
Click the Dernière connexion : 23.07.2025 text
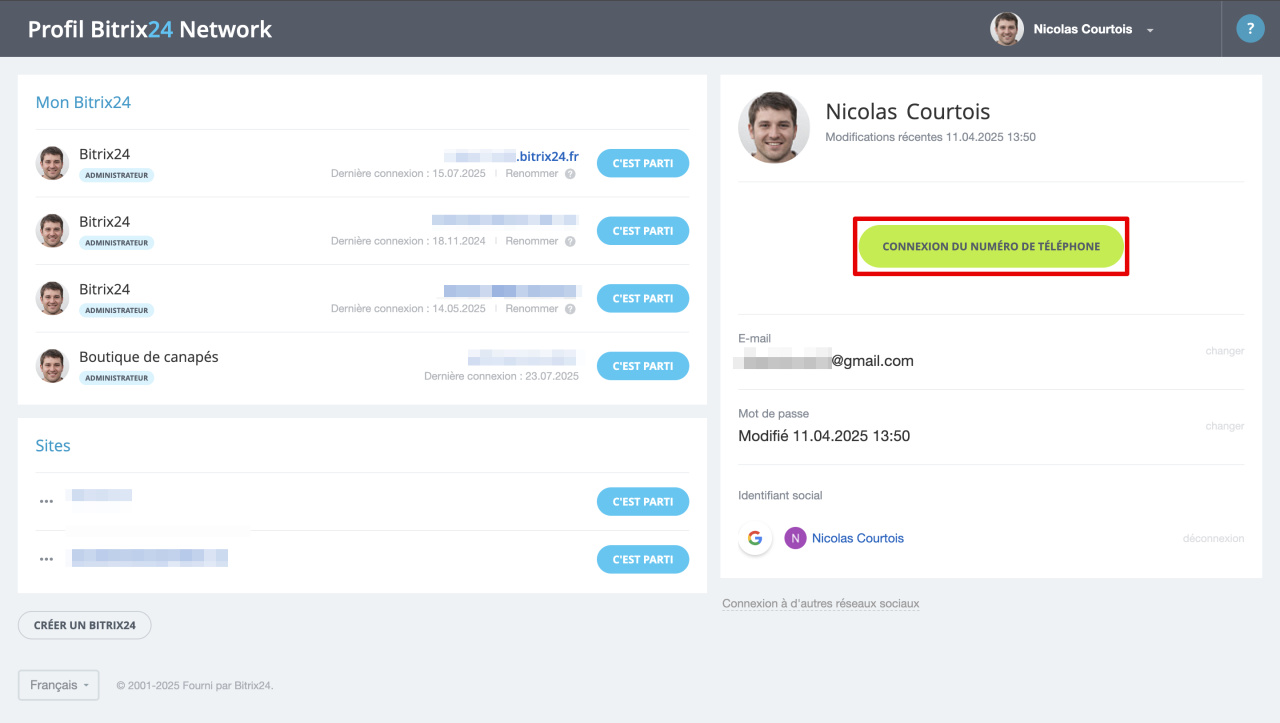(501, 376)
